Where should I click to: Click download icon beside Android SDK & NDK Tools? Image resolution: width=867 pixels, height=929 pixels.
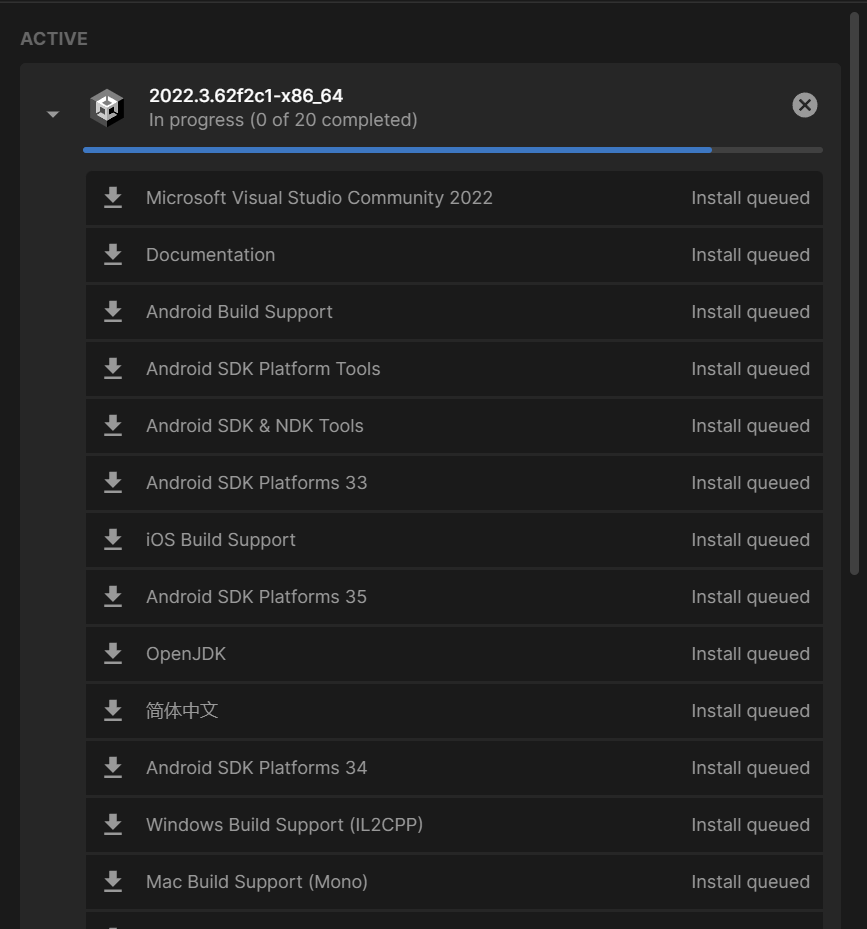[113, 426]
